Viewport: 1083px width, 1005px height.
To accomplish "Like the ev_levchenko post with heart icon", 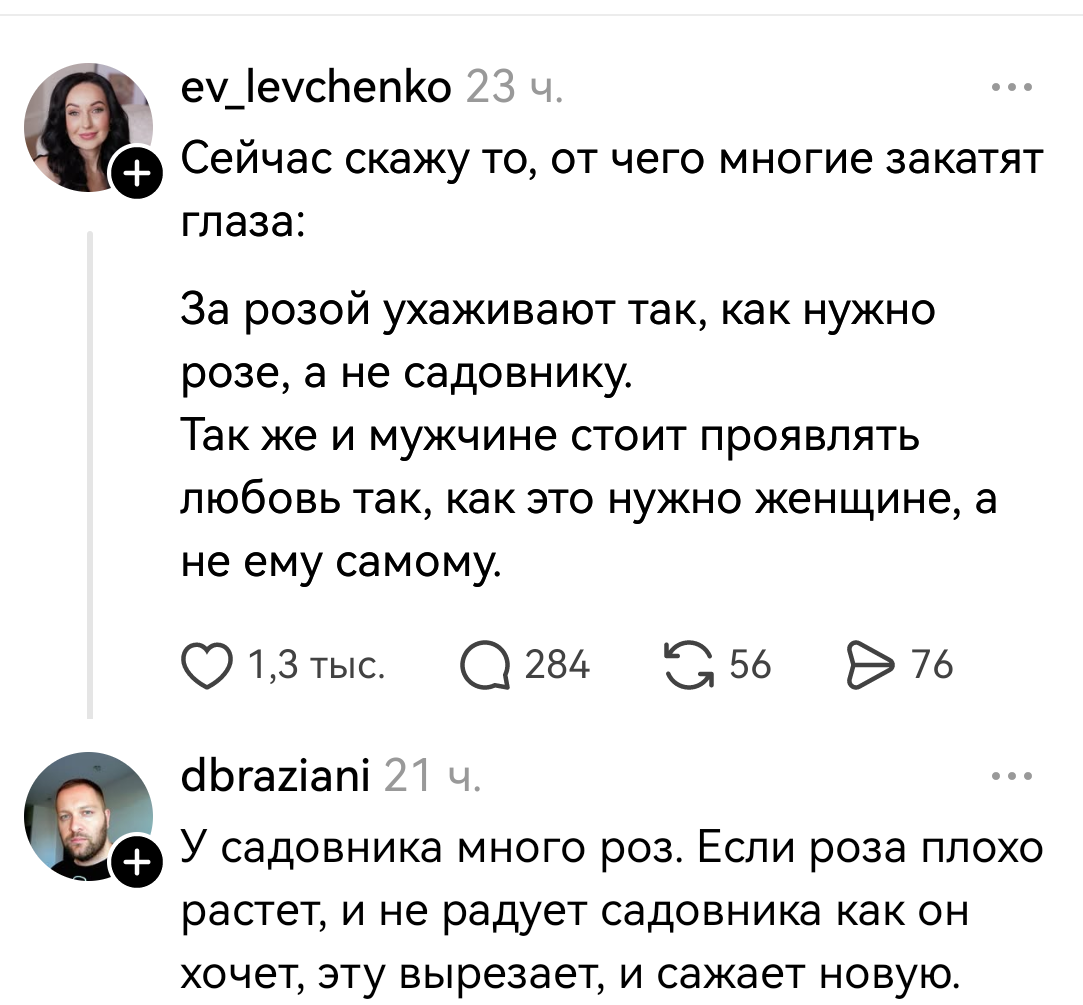I will coord(207,663).
